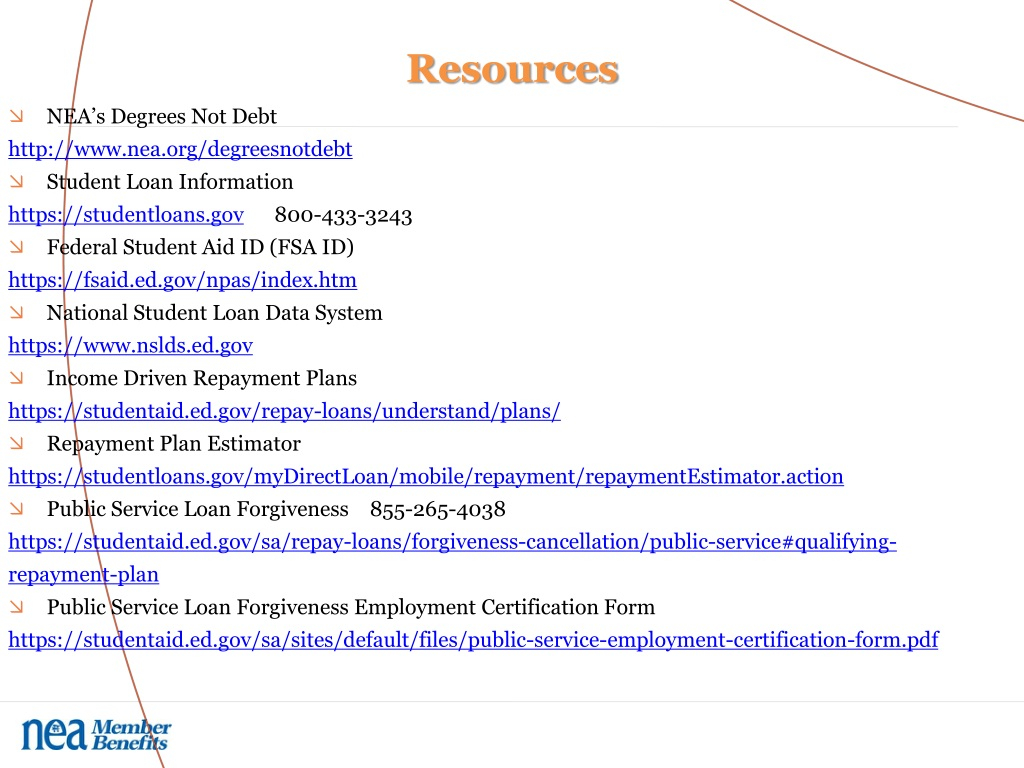Open the repaymentEstimator.action link
The width and height of the screenshot is (1024, 768).
(x=426, y=476)
